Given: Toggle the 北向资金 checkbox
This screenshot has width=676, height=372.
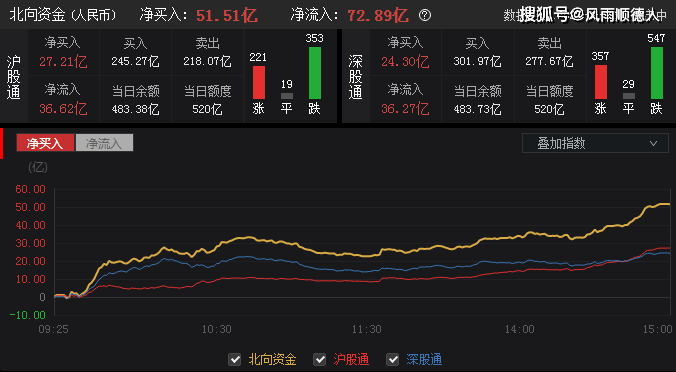Looking at the screenshot, I should pos(235,359).
